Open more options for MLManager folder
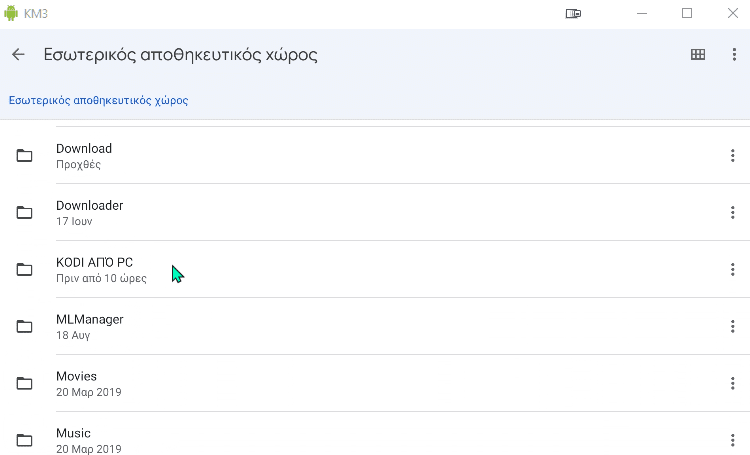 (x=732, y=326)
